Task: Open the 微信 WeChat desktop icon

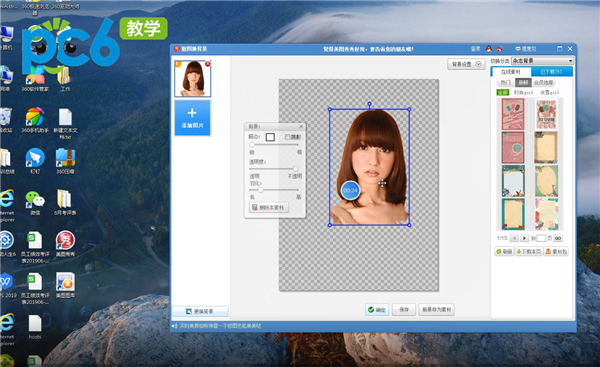Action: (35, 202)
